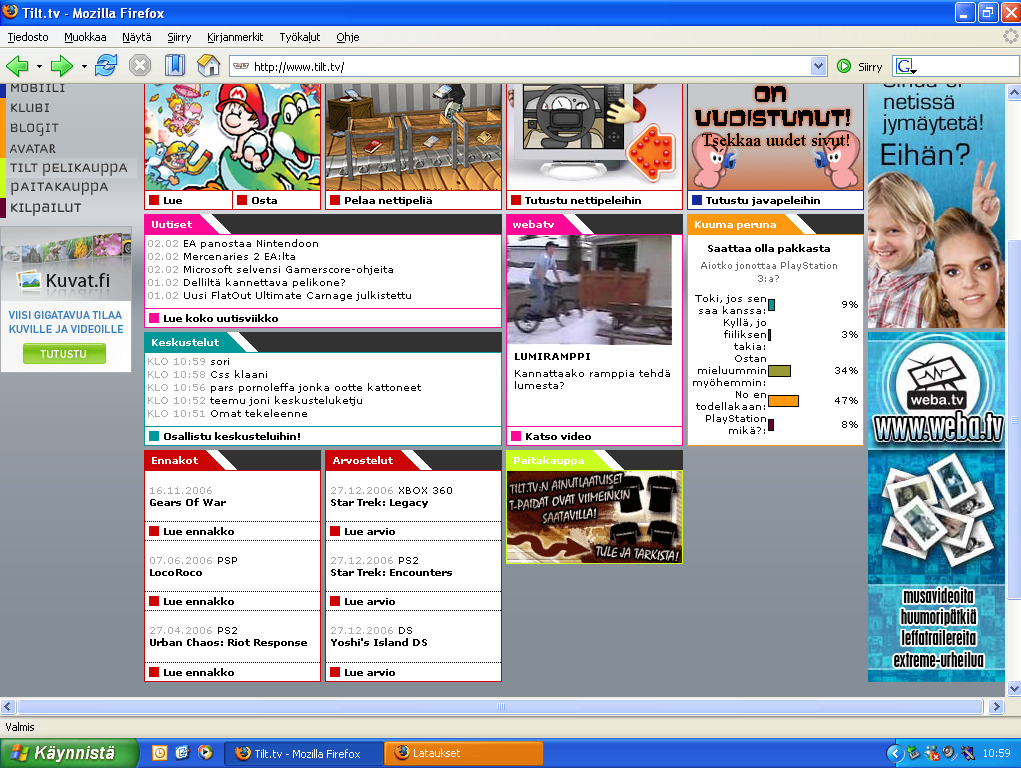The width and height of the screenshot is (1021, 769).
Task: Open the Css klaani discussion thread
Action: (239, 374)
